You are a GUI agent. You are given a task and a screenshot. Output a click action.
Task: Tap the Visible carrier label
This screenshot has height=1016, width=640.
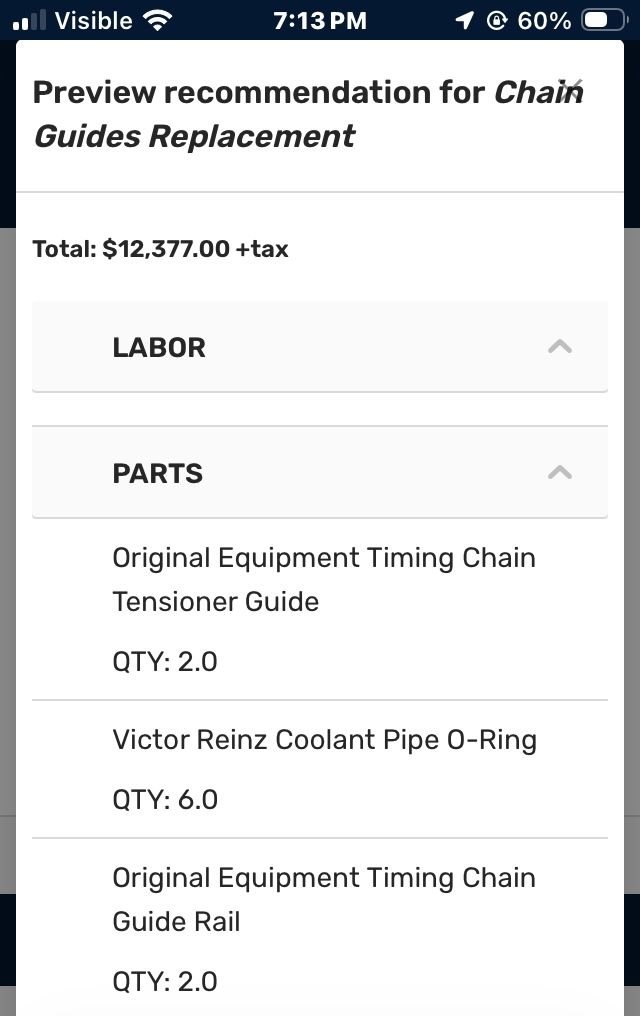tap(93, 20)
